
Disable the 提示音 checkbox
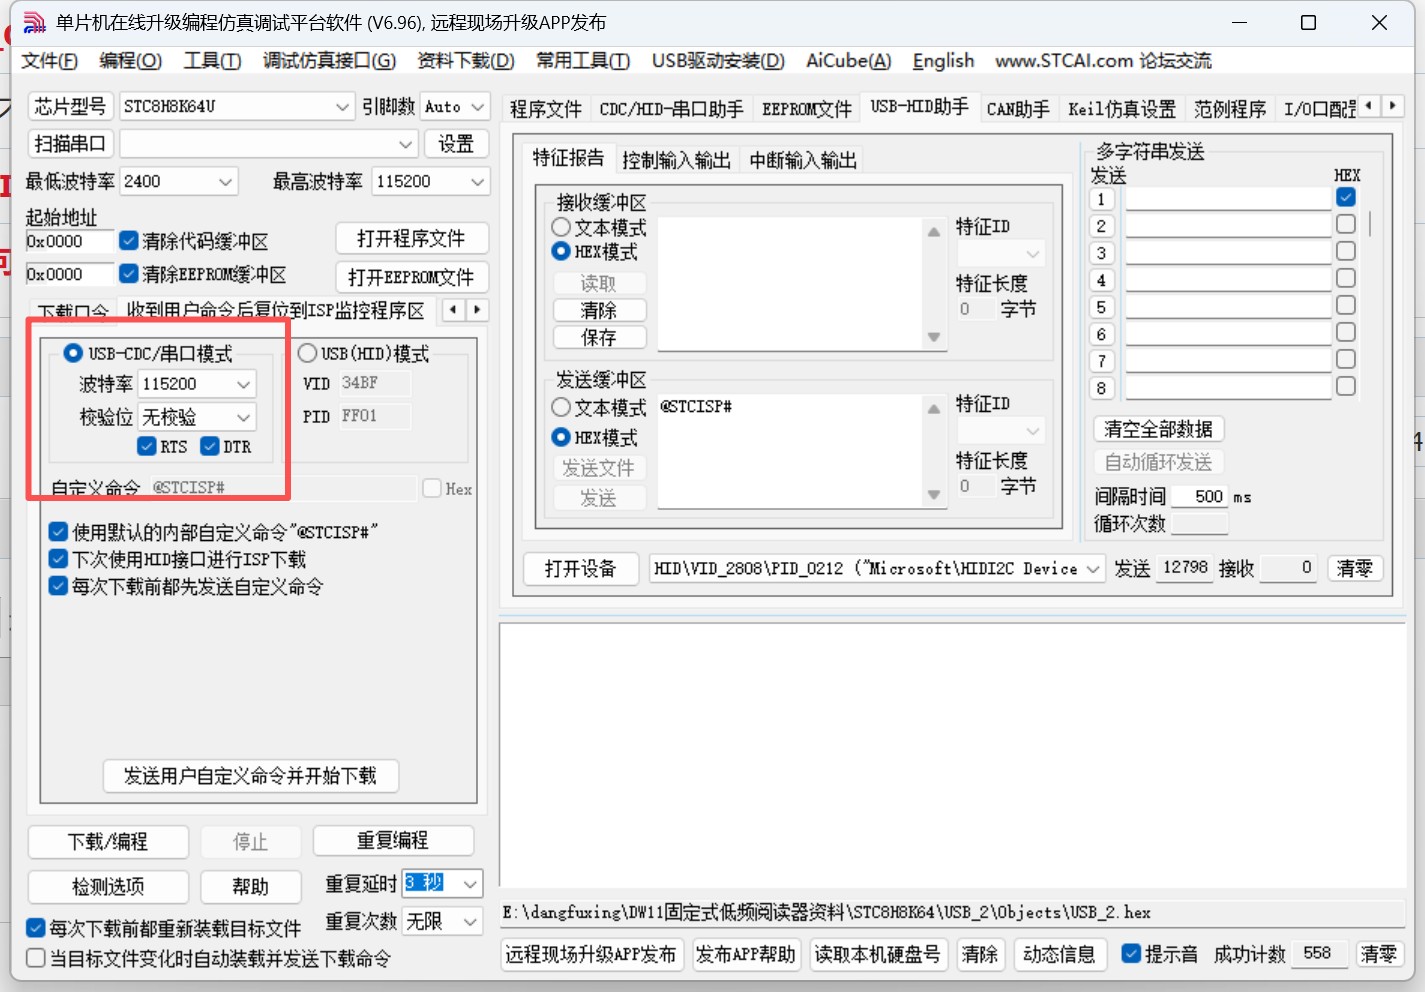point(1131,954)
